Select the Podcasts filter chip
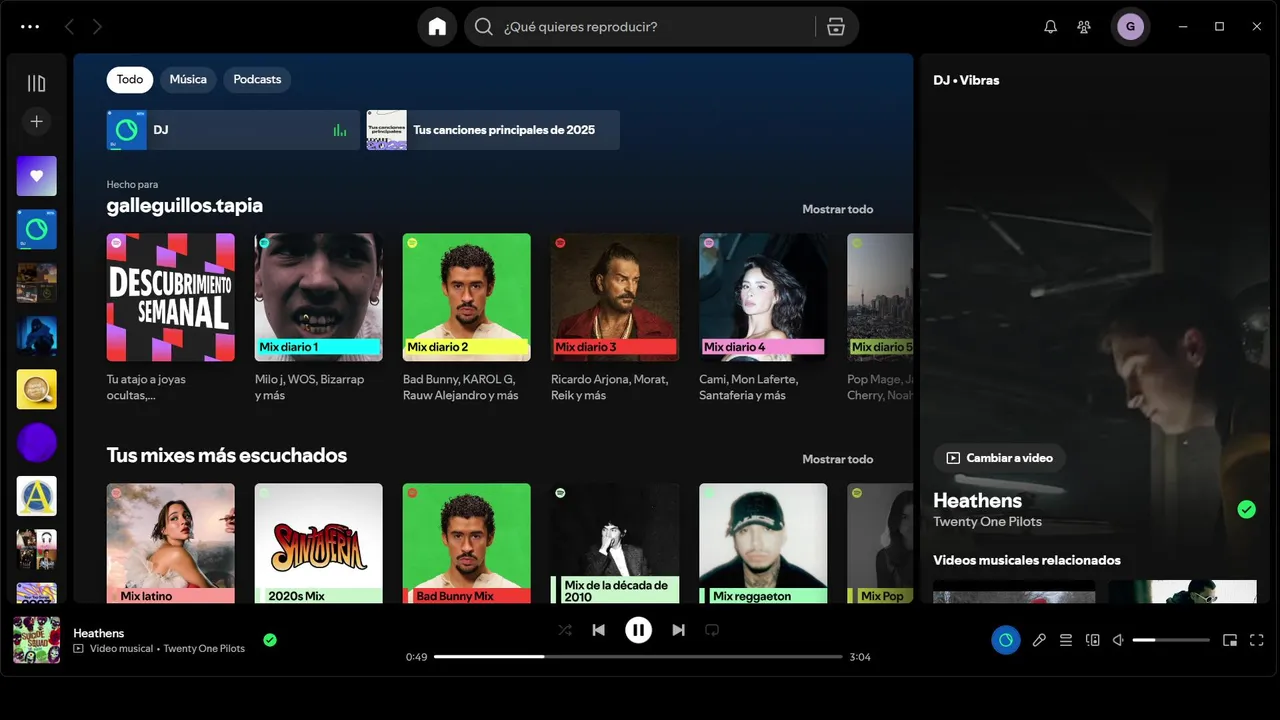Image resolution: width=1280 pixels, height=720 pixels. (257, 79)
